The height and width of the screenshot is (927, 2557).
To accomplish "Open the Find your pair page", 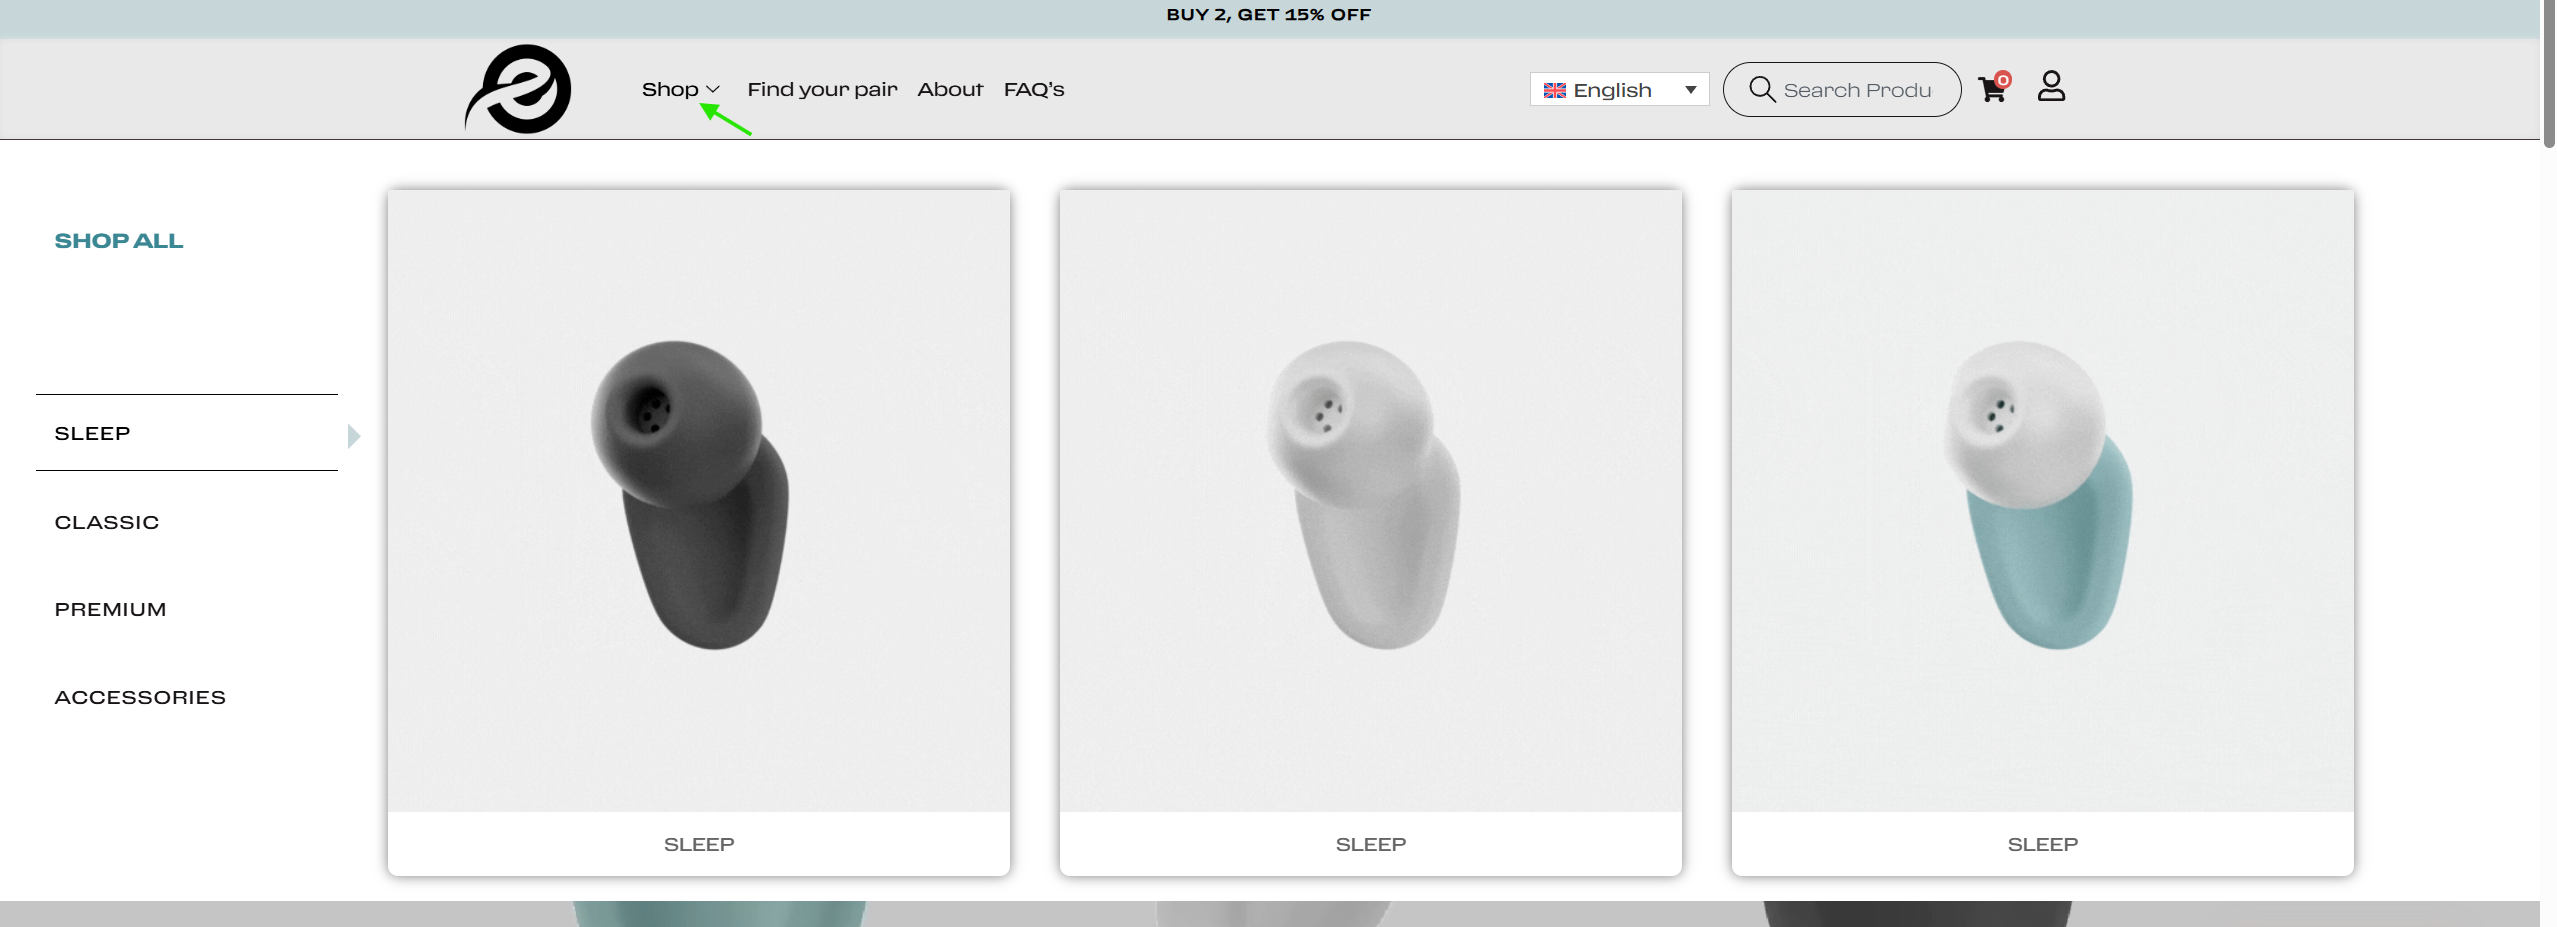I will pyautogui.click(x=822, y=89).
